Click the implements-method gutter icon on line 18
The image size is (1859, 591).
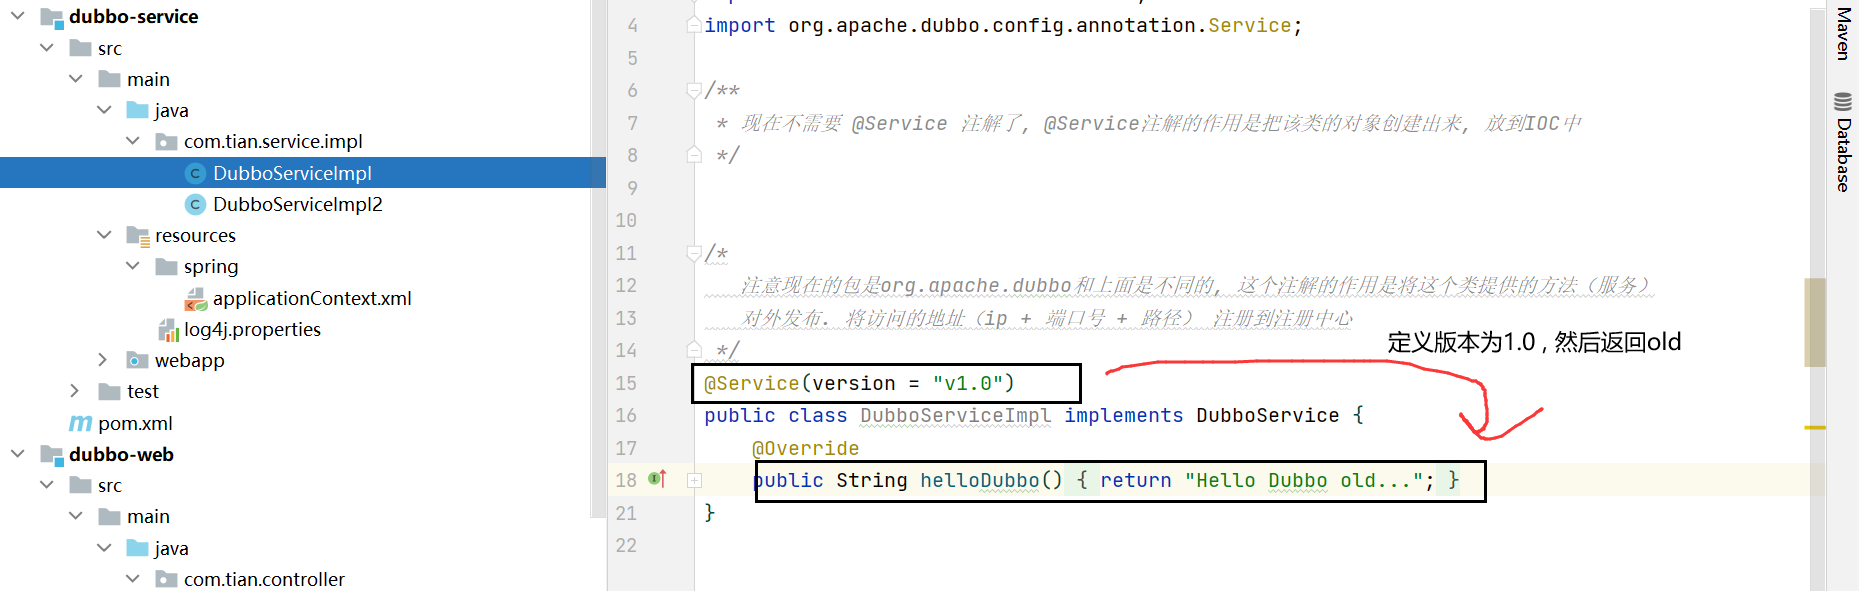click(x=657, y=479)
